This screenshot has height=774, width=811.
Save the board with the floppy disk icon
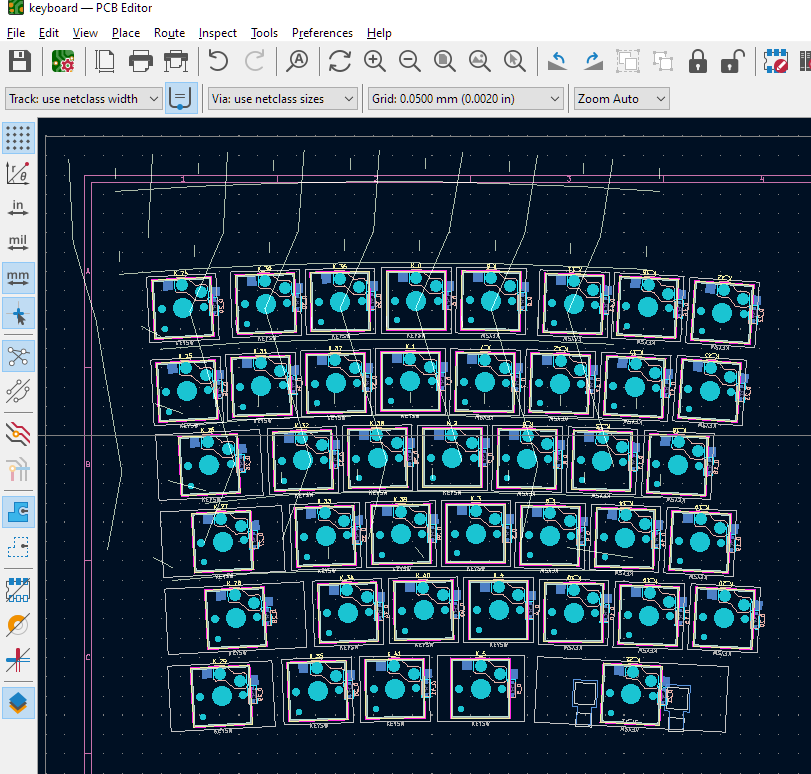click(20, 61)
